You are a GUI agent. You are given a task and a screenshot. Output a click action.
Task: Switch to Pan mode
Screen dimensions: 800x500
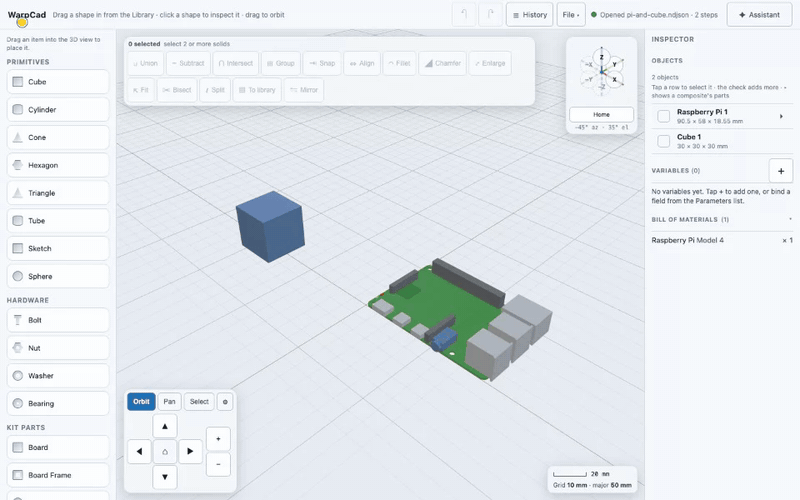[169, 402]
